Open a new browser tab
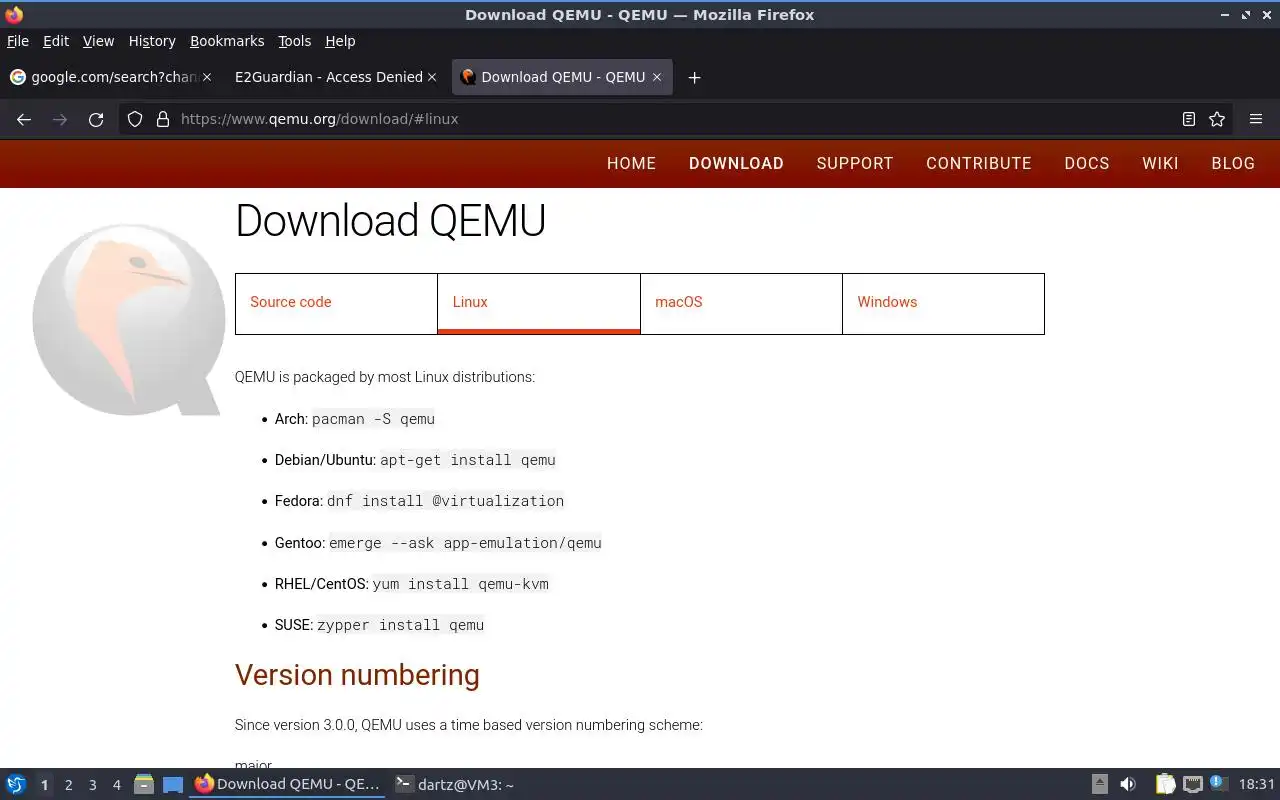 click(694, 77)
